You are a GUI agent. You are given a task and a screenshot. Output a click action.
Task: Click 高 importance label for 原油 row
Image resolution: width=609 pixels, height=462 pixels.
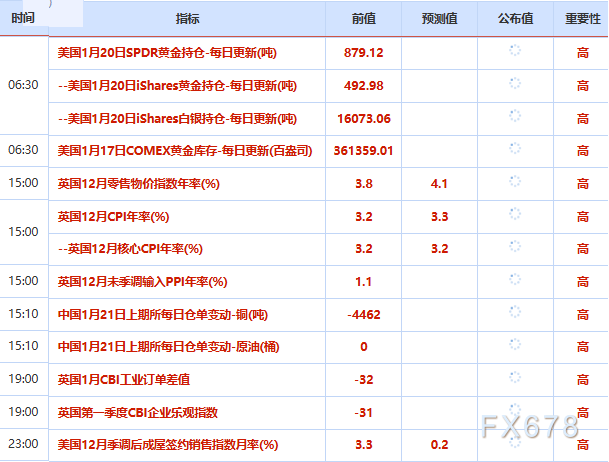coord(583,346)
